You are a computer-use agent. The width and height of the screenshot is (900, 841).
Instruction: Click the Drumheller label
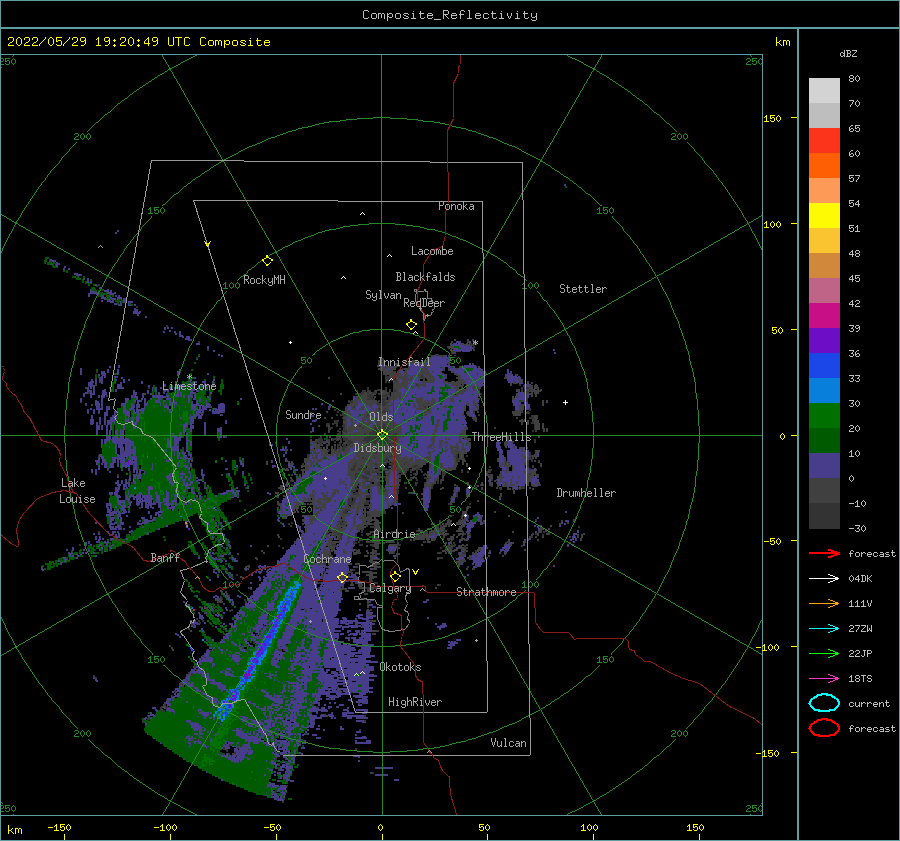tap(586, 493)
